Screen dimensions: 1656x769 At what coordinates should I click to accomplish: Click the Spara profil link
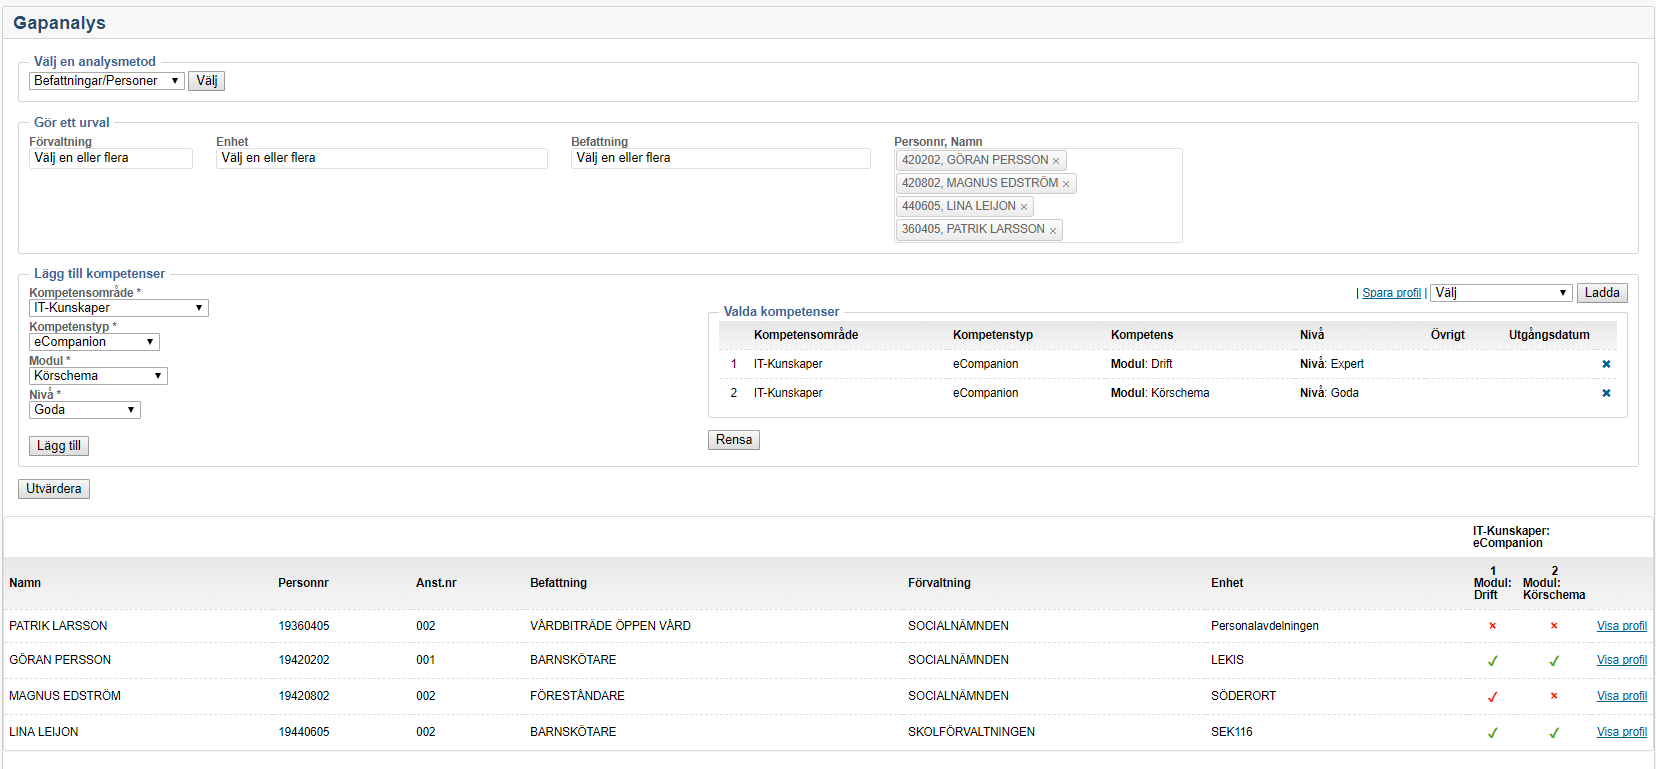1391,293
